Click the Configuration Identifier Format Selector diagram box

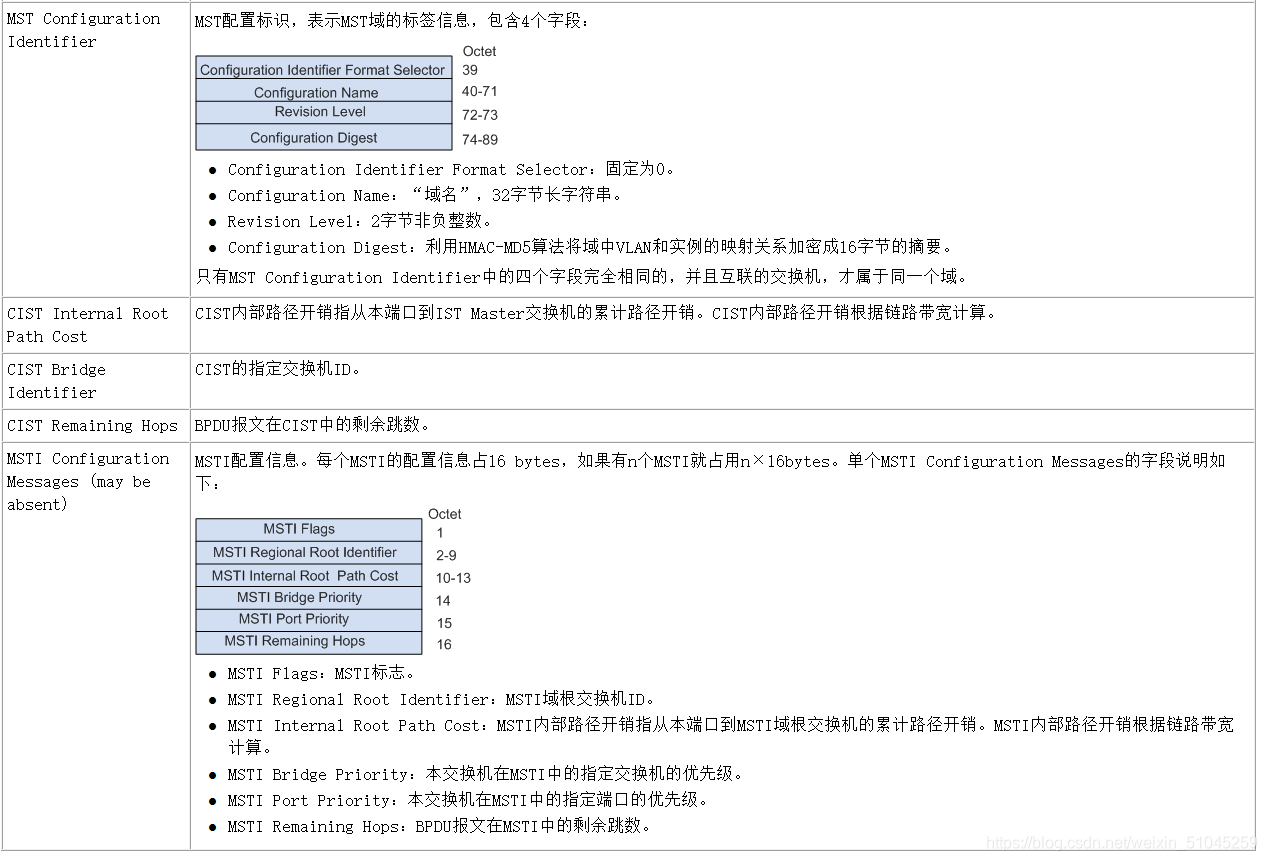coord(323,69)
